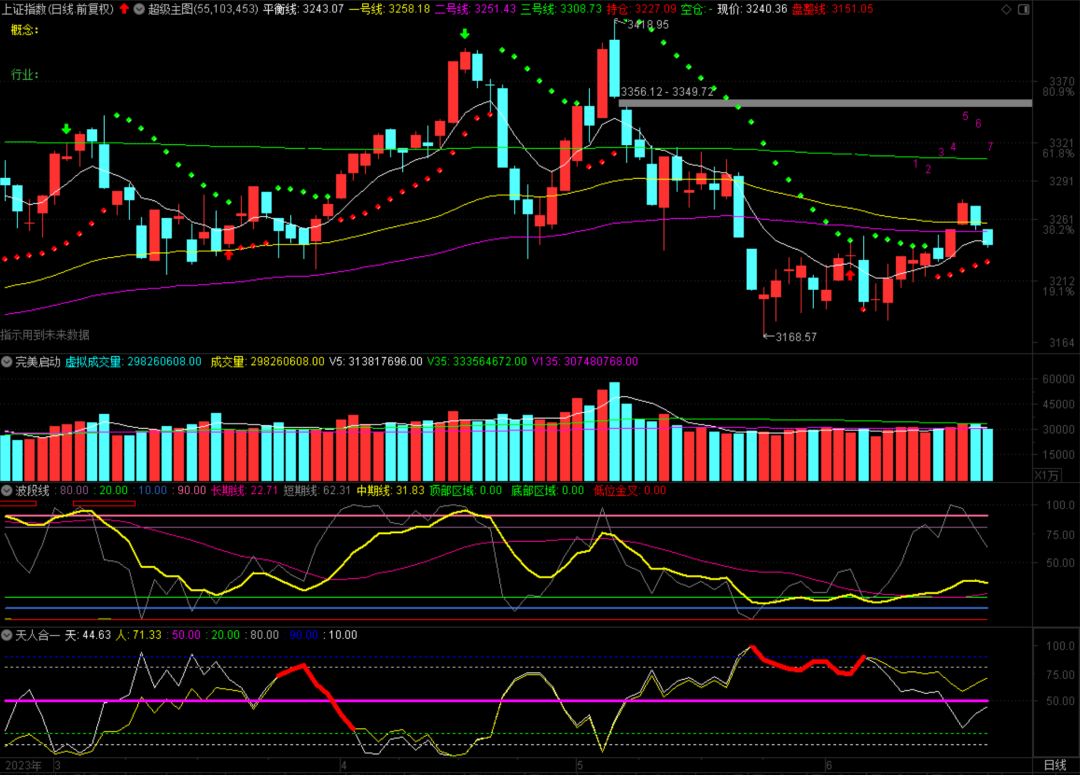Click the 日线 period button at bottom-right
The image size is (1080, 775).
[1054, 765]
